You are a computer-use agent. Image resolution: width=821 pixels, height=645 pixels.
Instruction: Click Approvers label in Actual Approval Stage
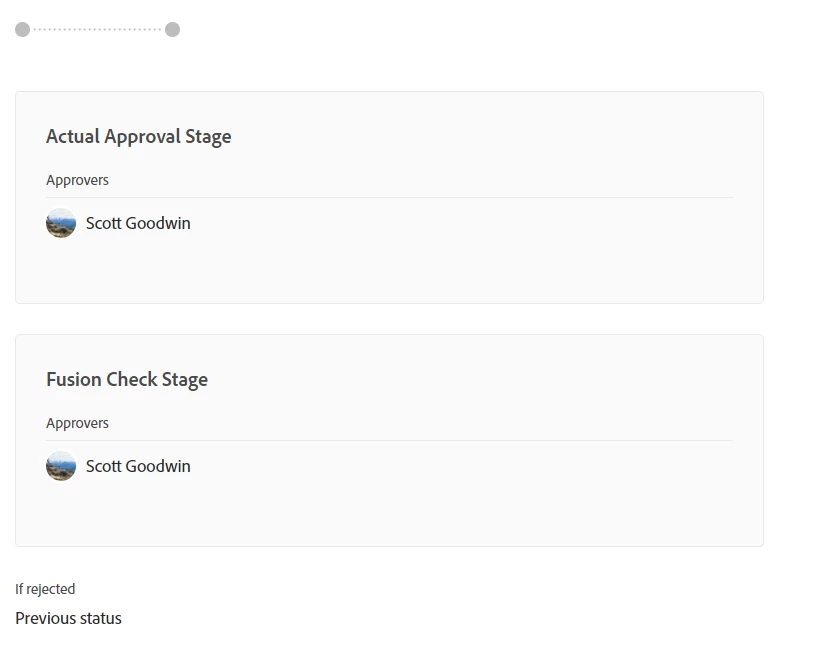tap(77, 180)
